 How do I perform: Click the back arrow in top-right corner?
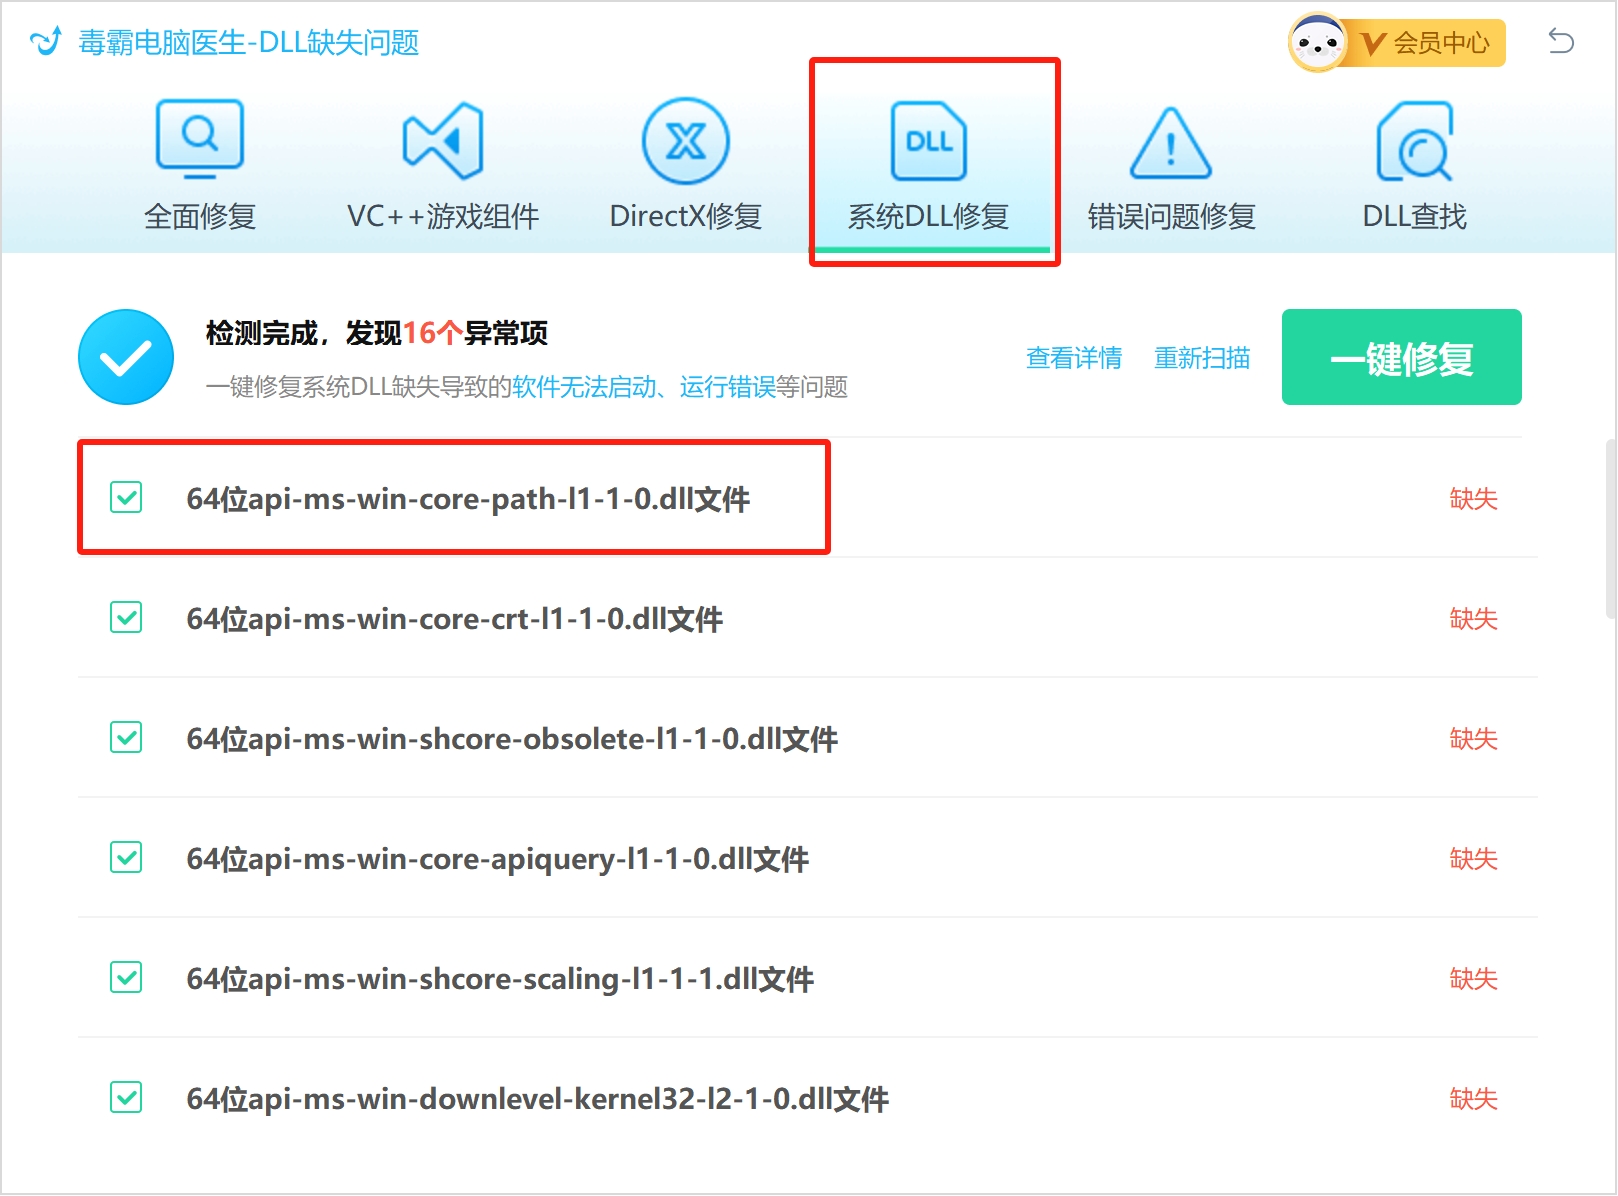[1560, 41]
